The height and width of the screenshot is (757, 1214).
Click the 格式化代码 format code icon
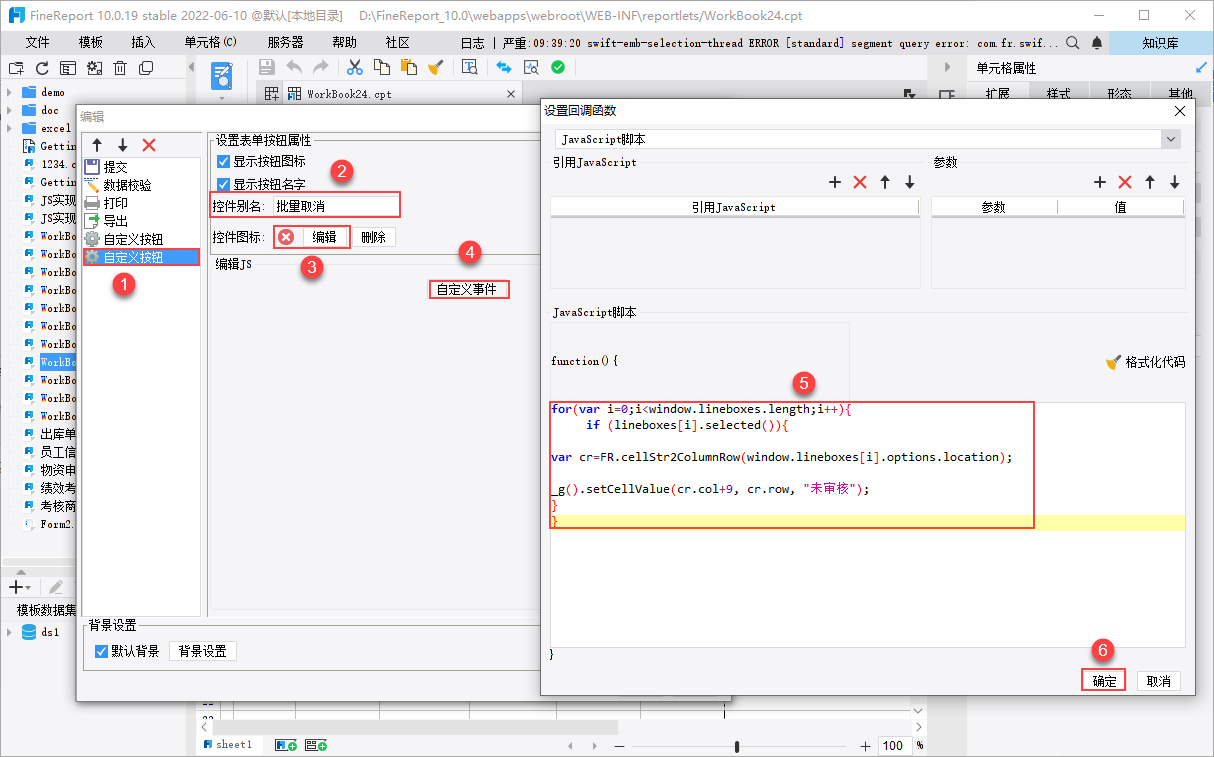pos(1113,362)
